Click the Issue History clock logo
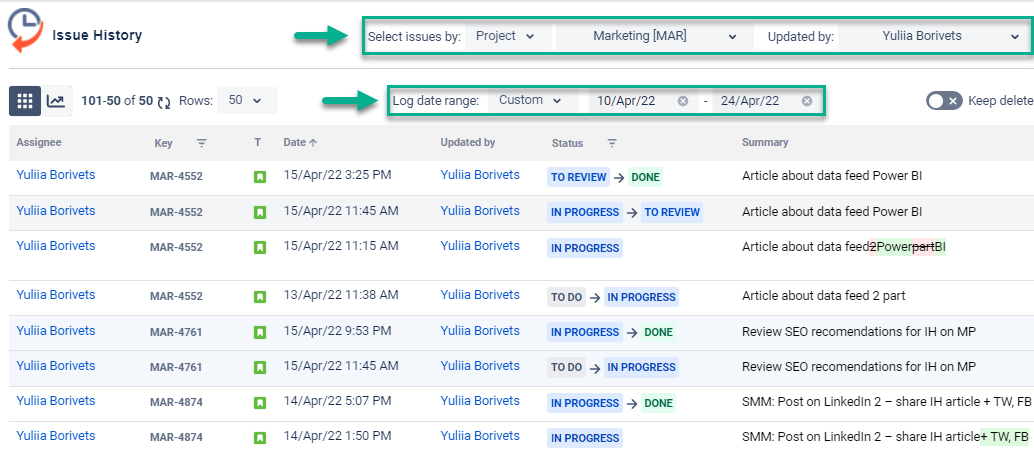Screen dimensions: 1034x458 [x=25, y=30]
